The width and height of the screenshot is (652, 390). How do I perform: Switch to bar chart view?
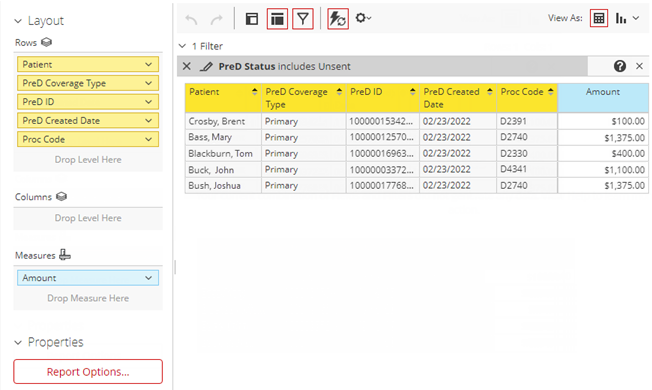pyautogui.click(x=621, y=18)
